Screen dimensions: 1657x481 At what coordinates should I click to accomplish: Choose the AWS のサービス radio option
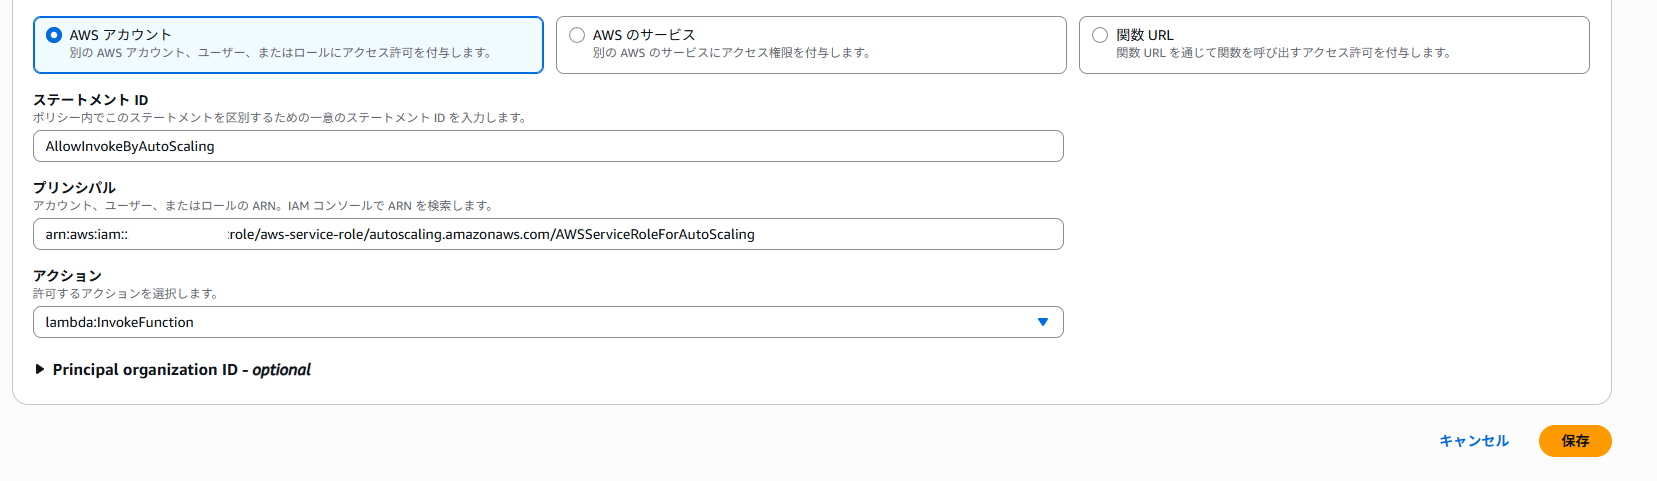coord(577,35)
